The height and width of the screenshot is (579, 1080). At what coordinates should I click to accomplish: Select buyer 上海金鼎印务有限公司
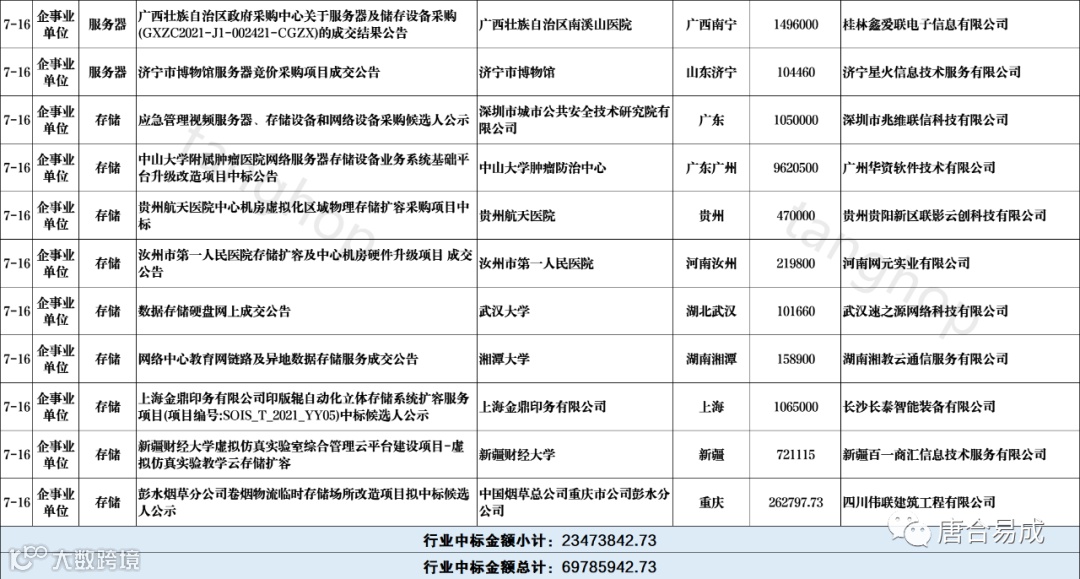(x=543, y=407)
